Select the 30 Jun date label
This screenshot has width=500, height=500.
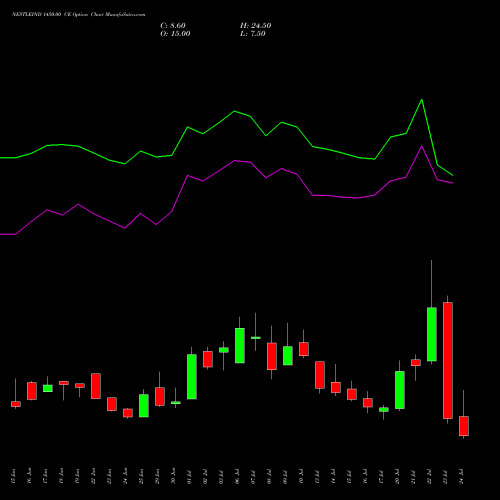coord(174,476)
